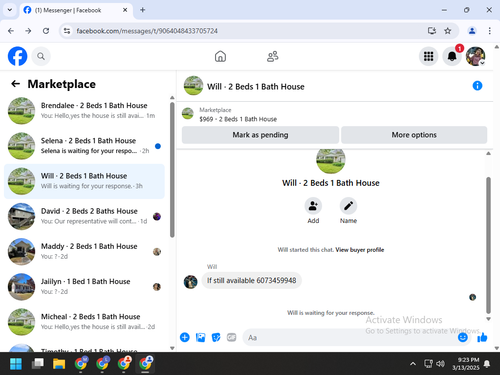Close the Messenger tab
The width and height of the screenshot is (500, 375).
pos(125,10)
